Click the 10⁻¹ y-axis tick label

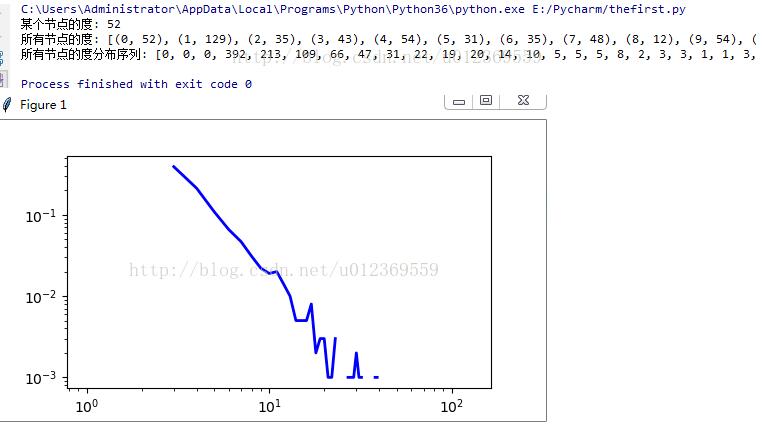42,216
